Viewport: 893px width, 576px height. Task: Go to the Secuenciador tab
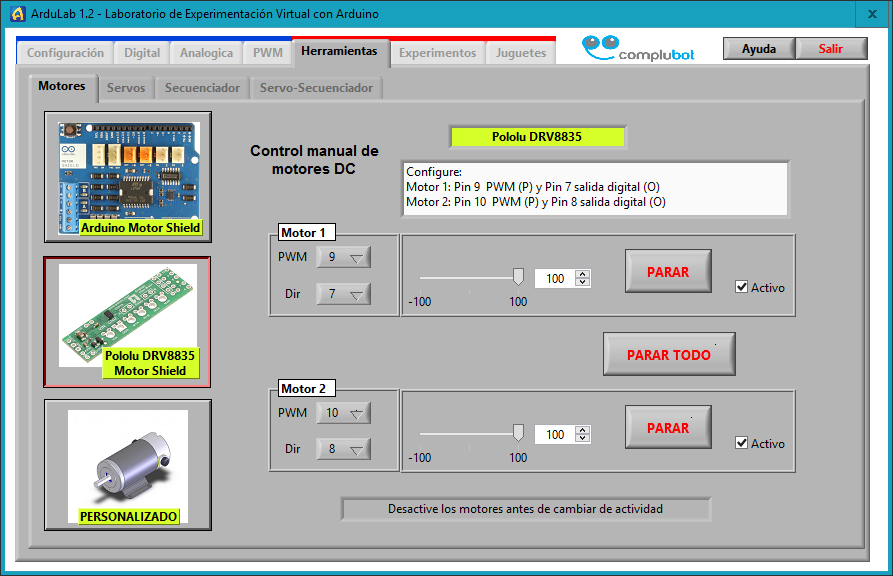click(x=202, y=88)
